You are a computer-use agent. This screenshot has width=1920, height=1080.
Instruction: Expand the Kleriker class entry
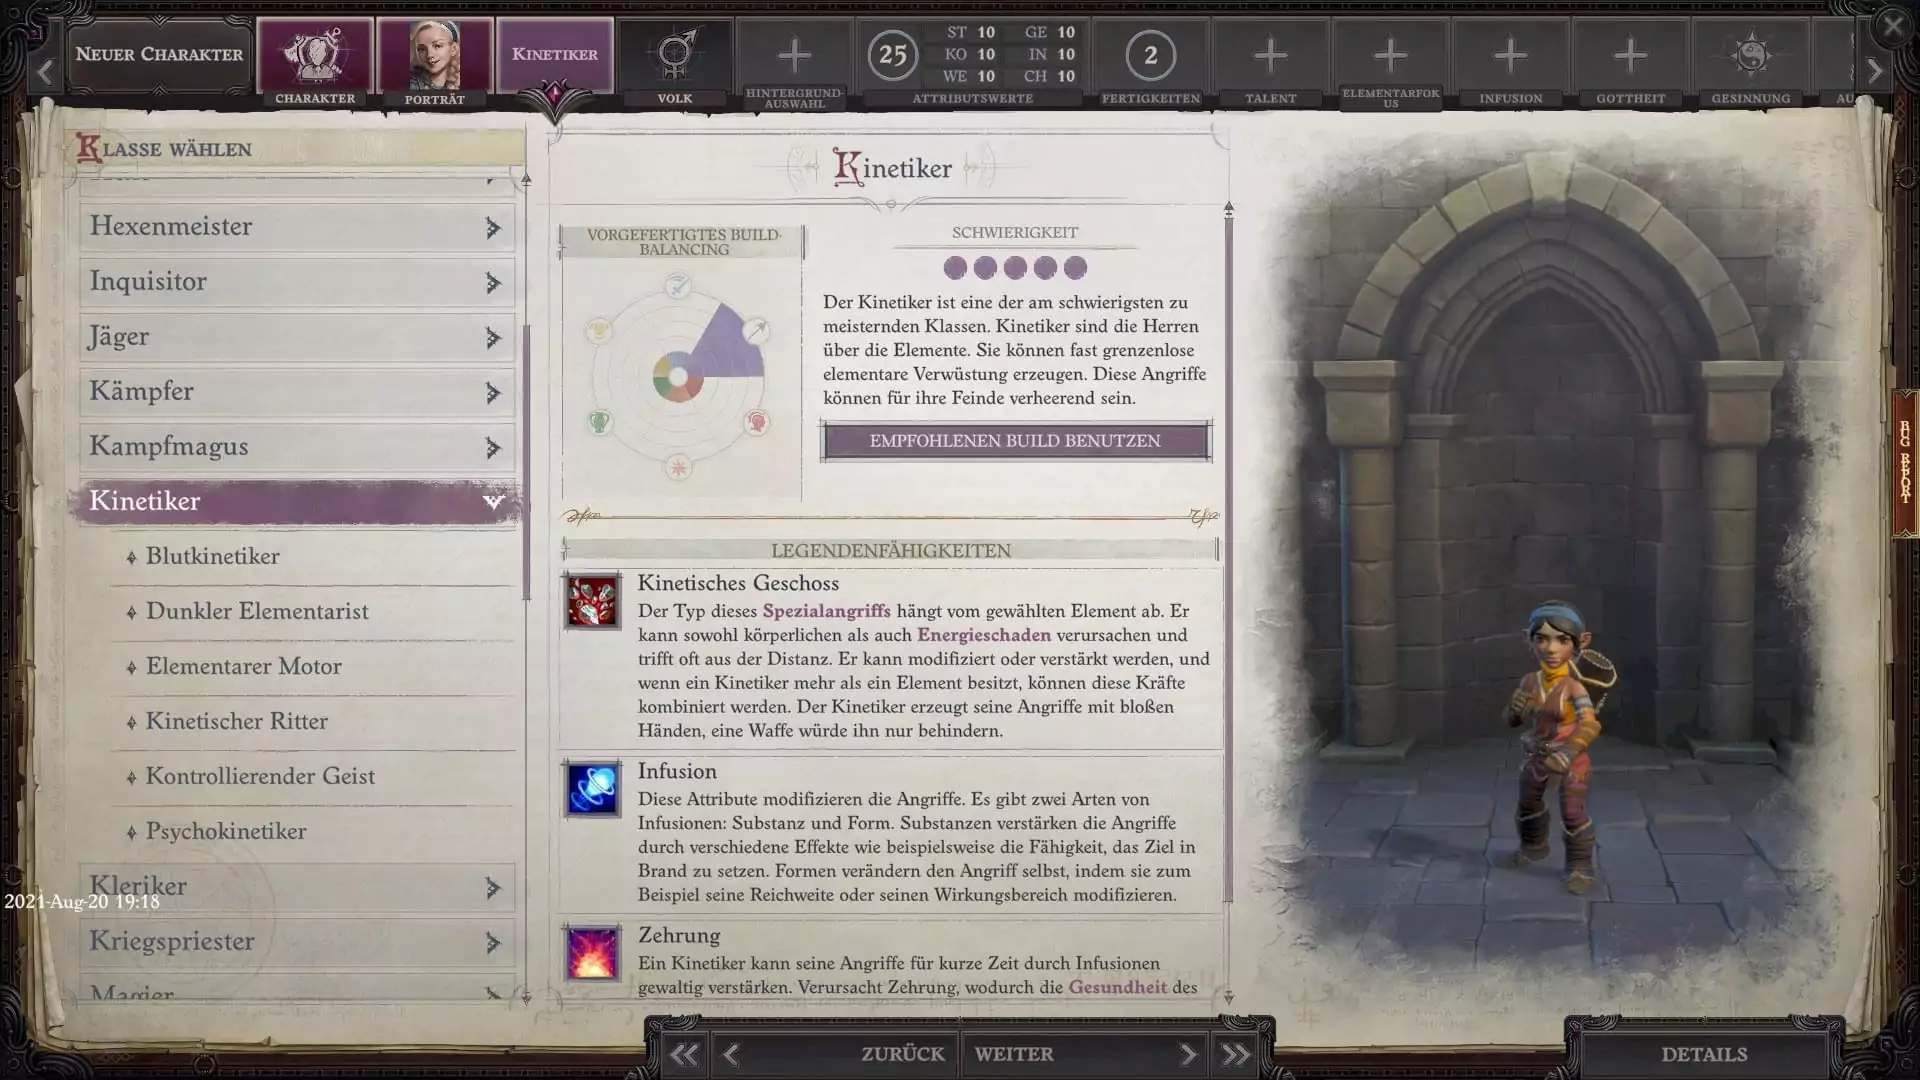tap(297, 887)
